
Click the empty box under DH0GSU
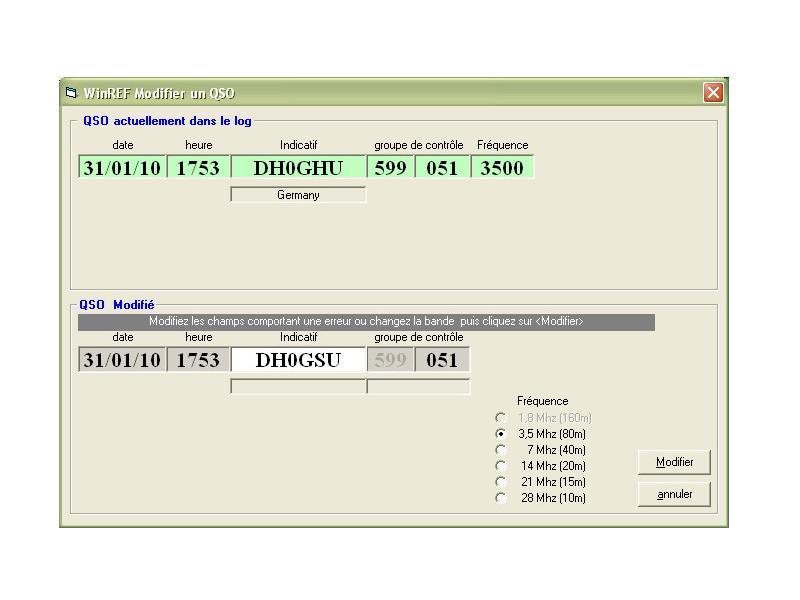click(x=298, y=386)
